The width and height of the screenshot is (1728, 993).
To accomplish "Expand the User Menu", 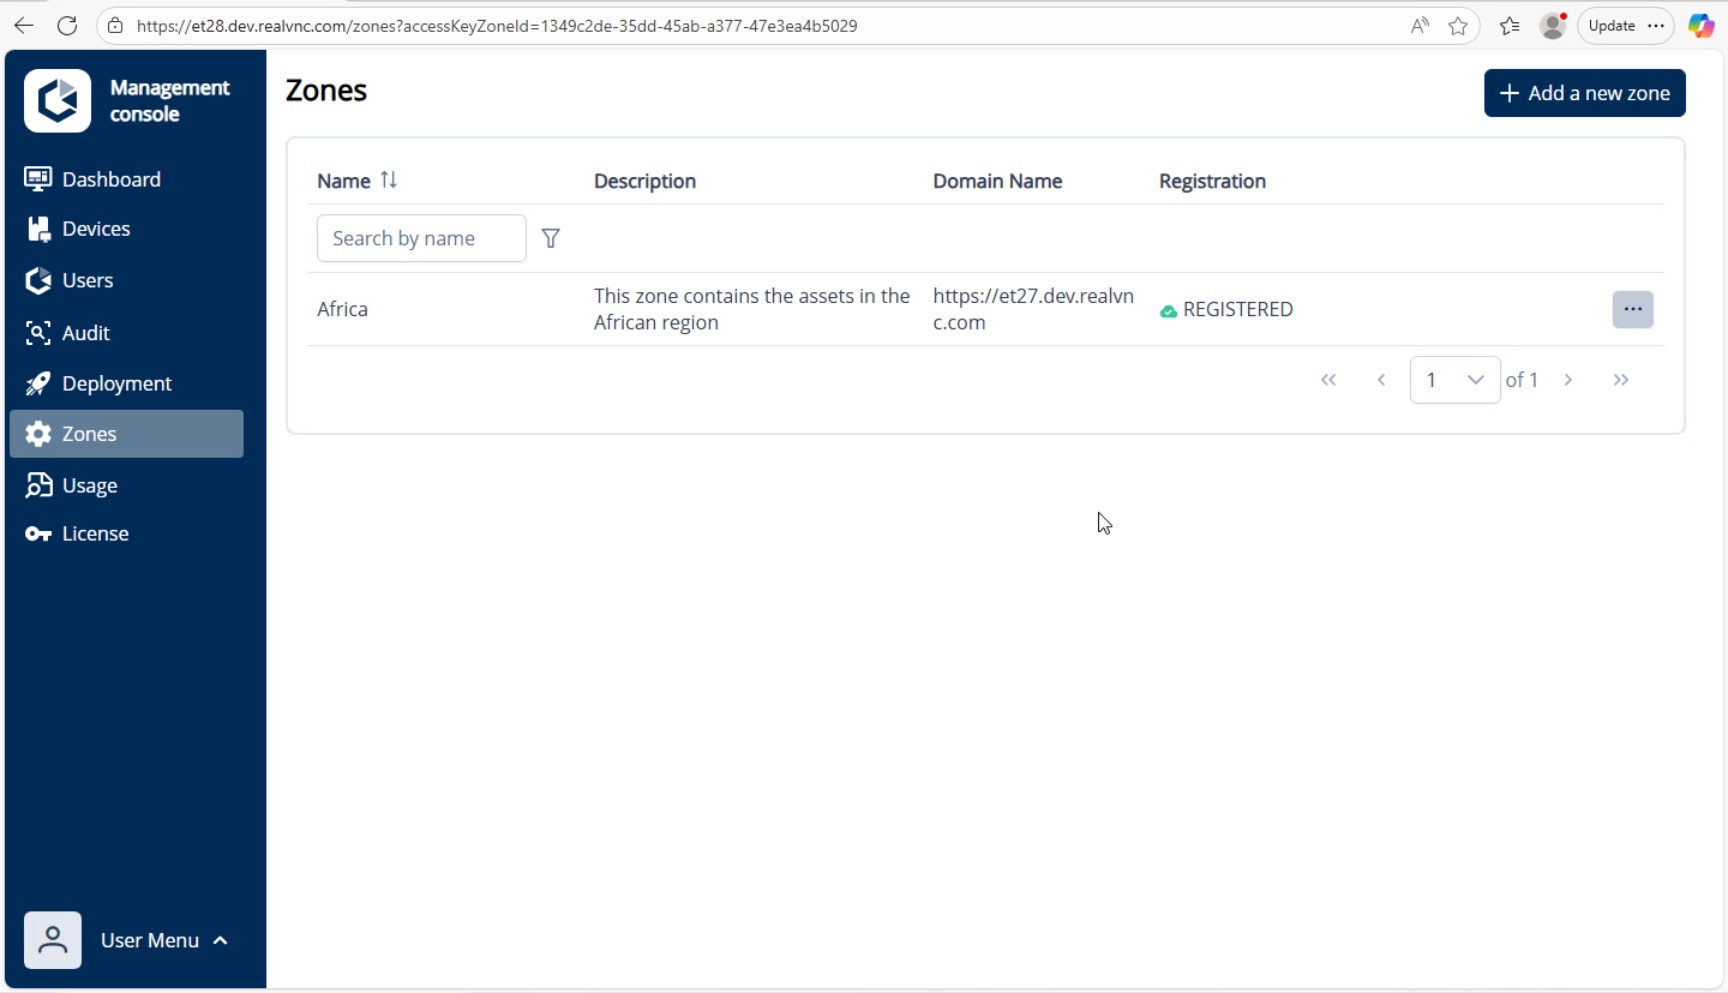I will pyautogui.click(x=163, y=940).
